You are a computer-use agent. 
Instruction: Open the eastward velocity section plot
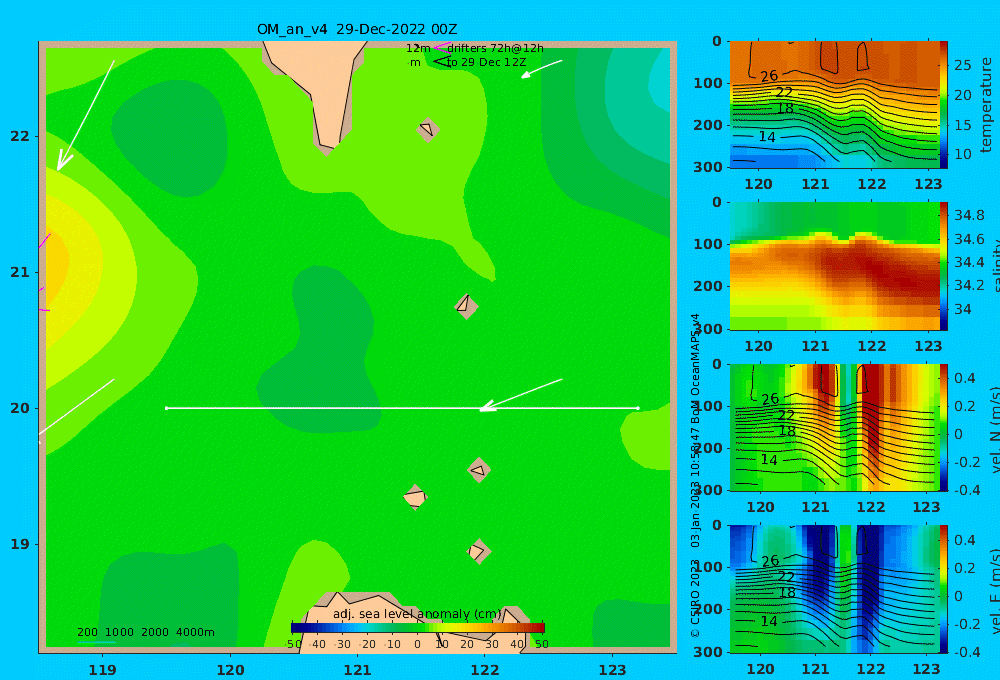point(835,589)
